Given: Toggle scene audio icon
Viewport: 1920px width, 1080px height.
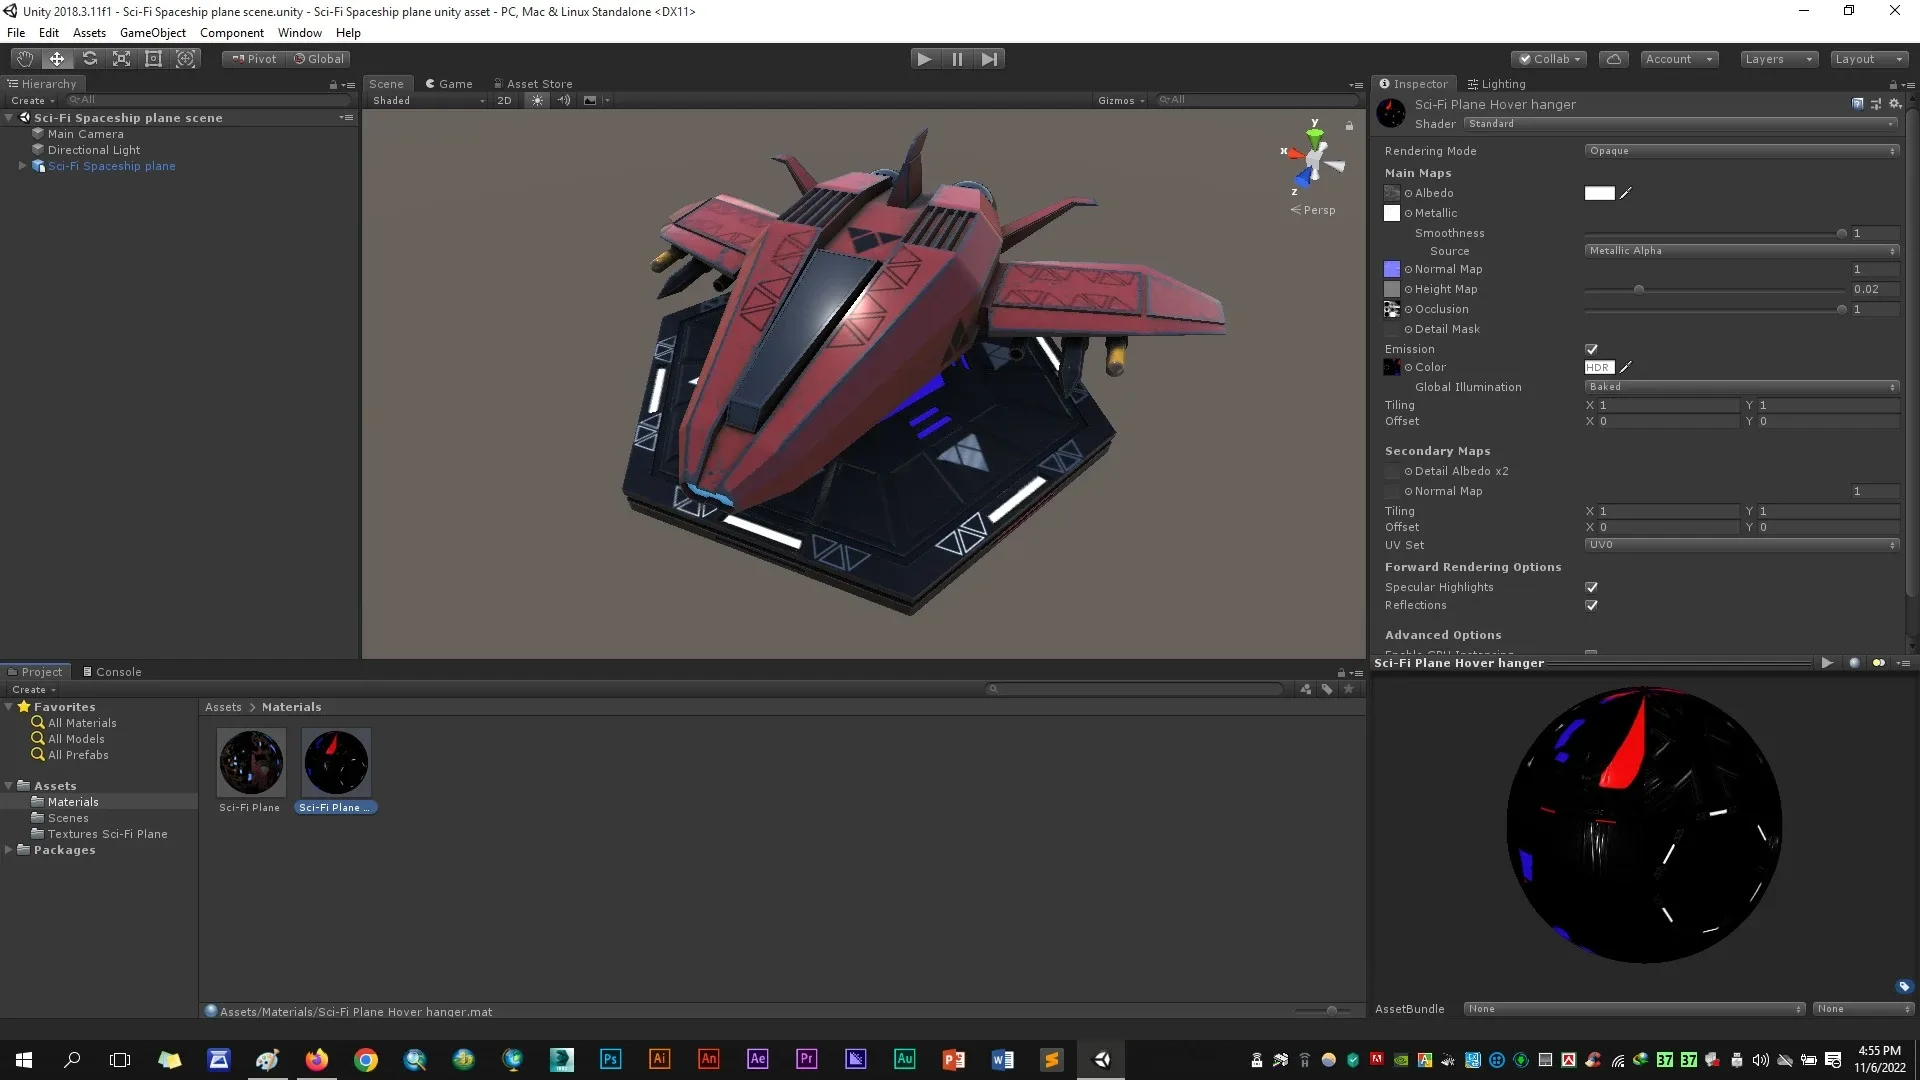Looking at the screenshot, I should 564,100.
